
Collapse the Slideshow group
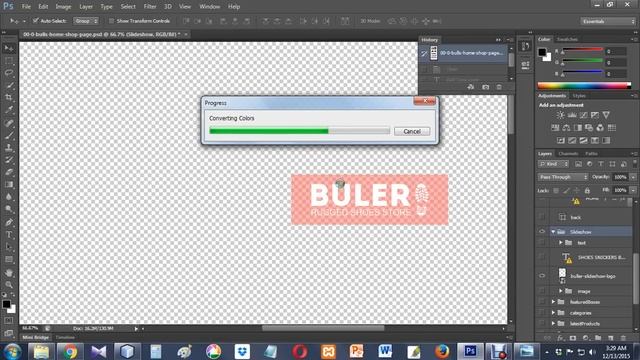tap(553, 231)
